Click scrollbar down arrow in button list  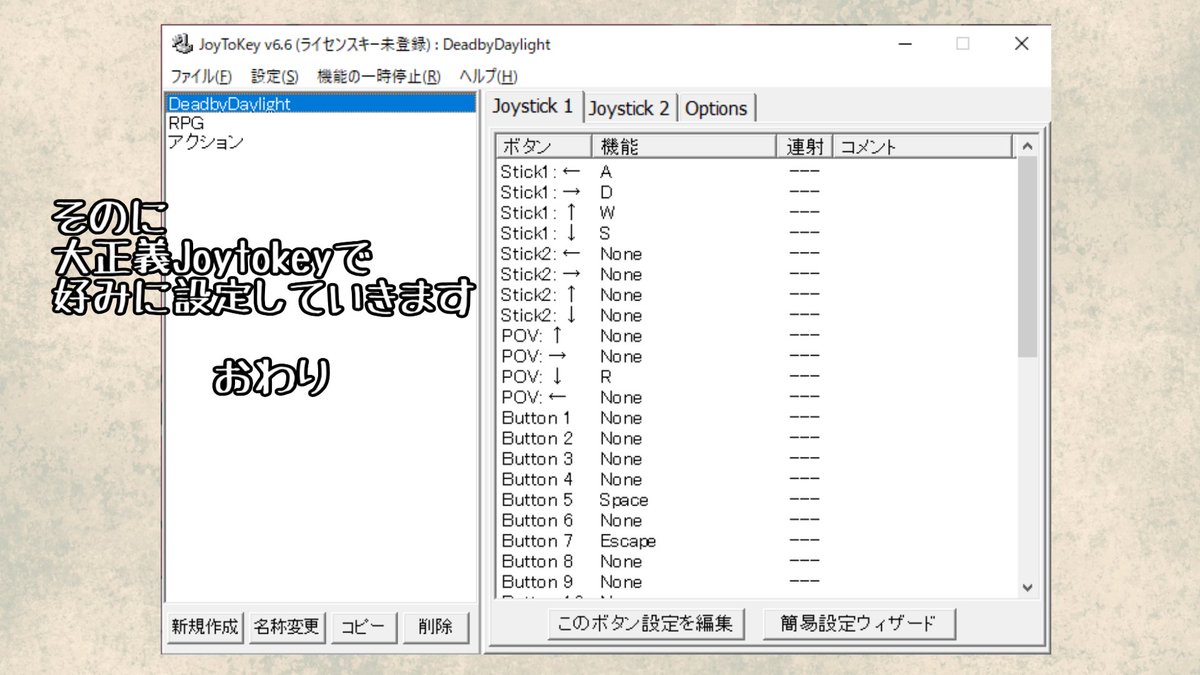click(x=1027, y=588)
